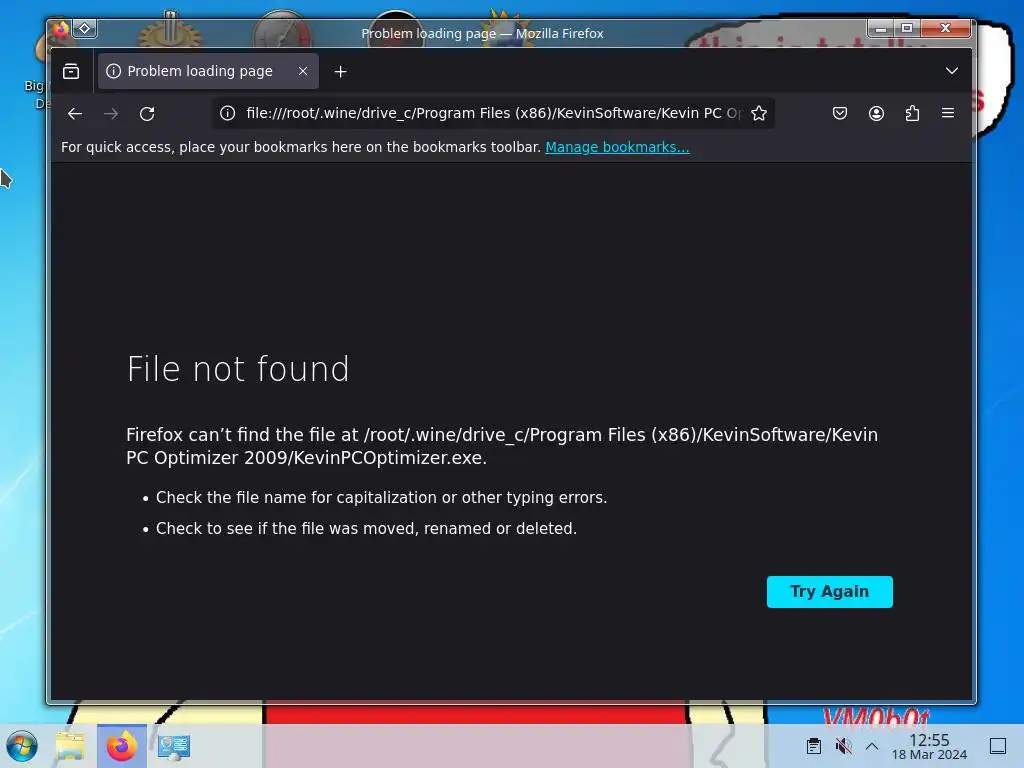Close the Problem loading page tab
This screenshot has height=768, width=1024.
click(x=302, y=71)
